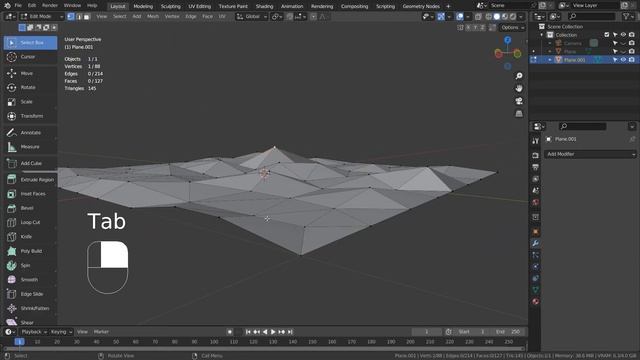Screen dimensions: 640x360
Task: Open the Object properties orange square tab
Action: (535, 232)
